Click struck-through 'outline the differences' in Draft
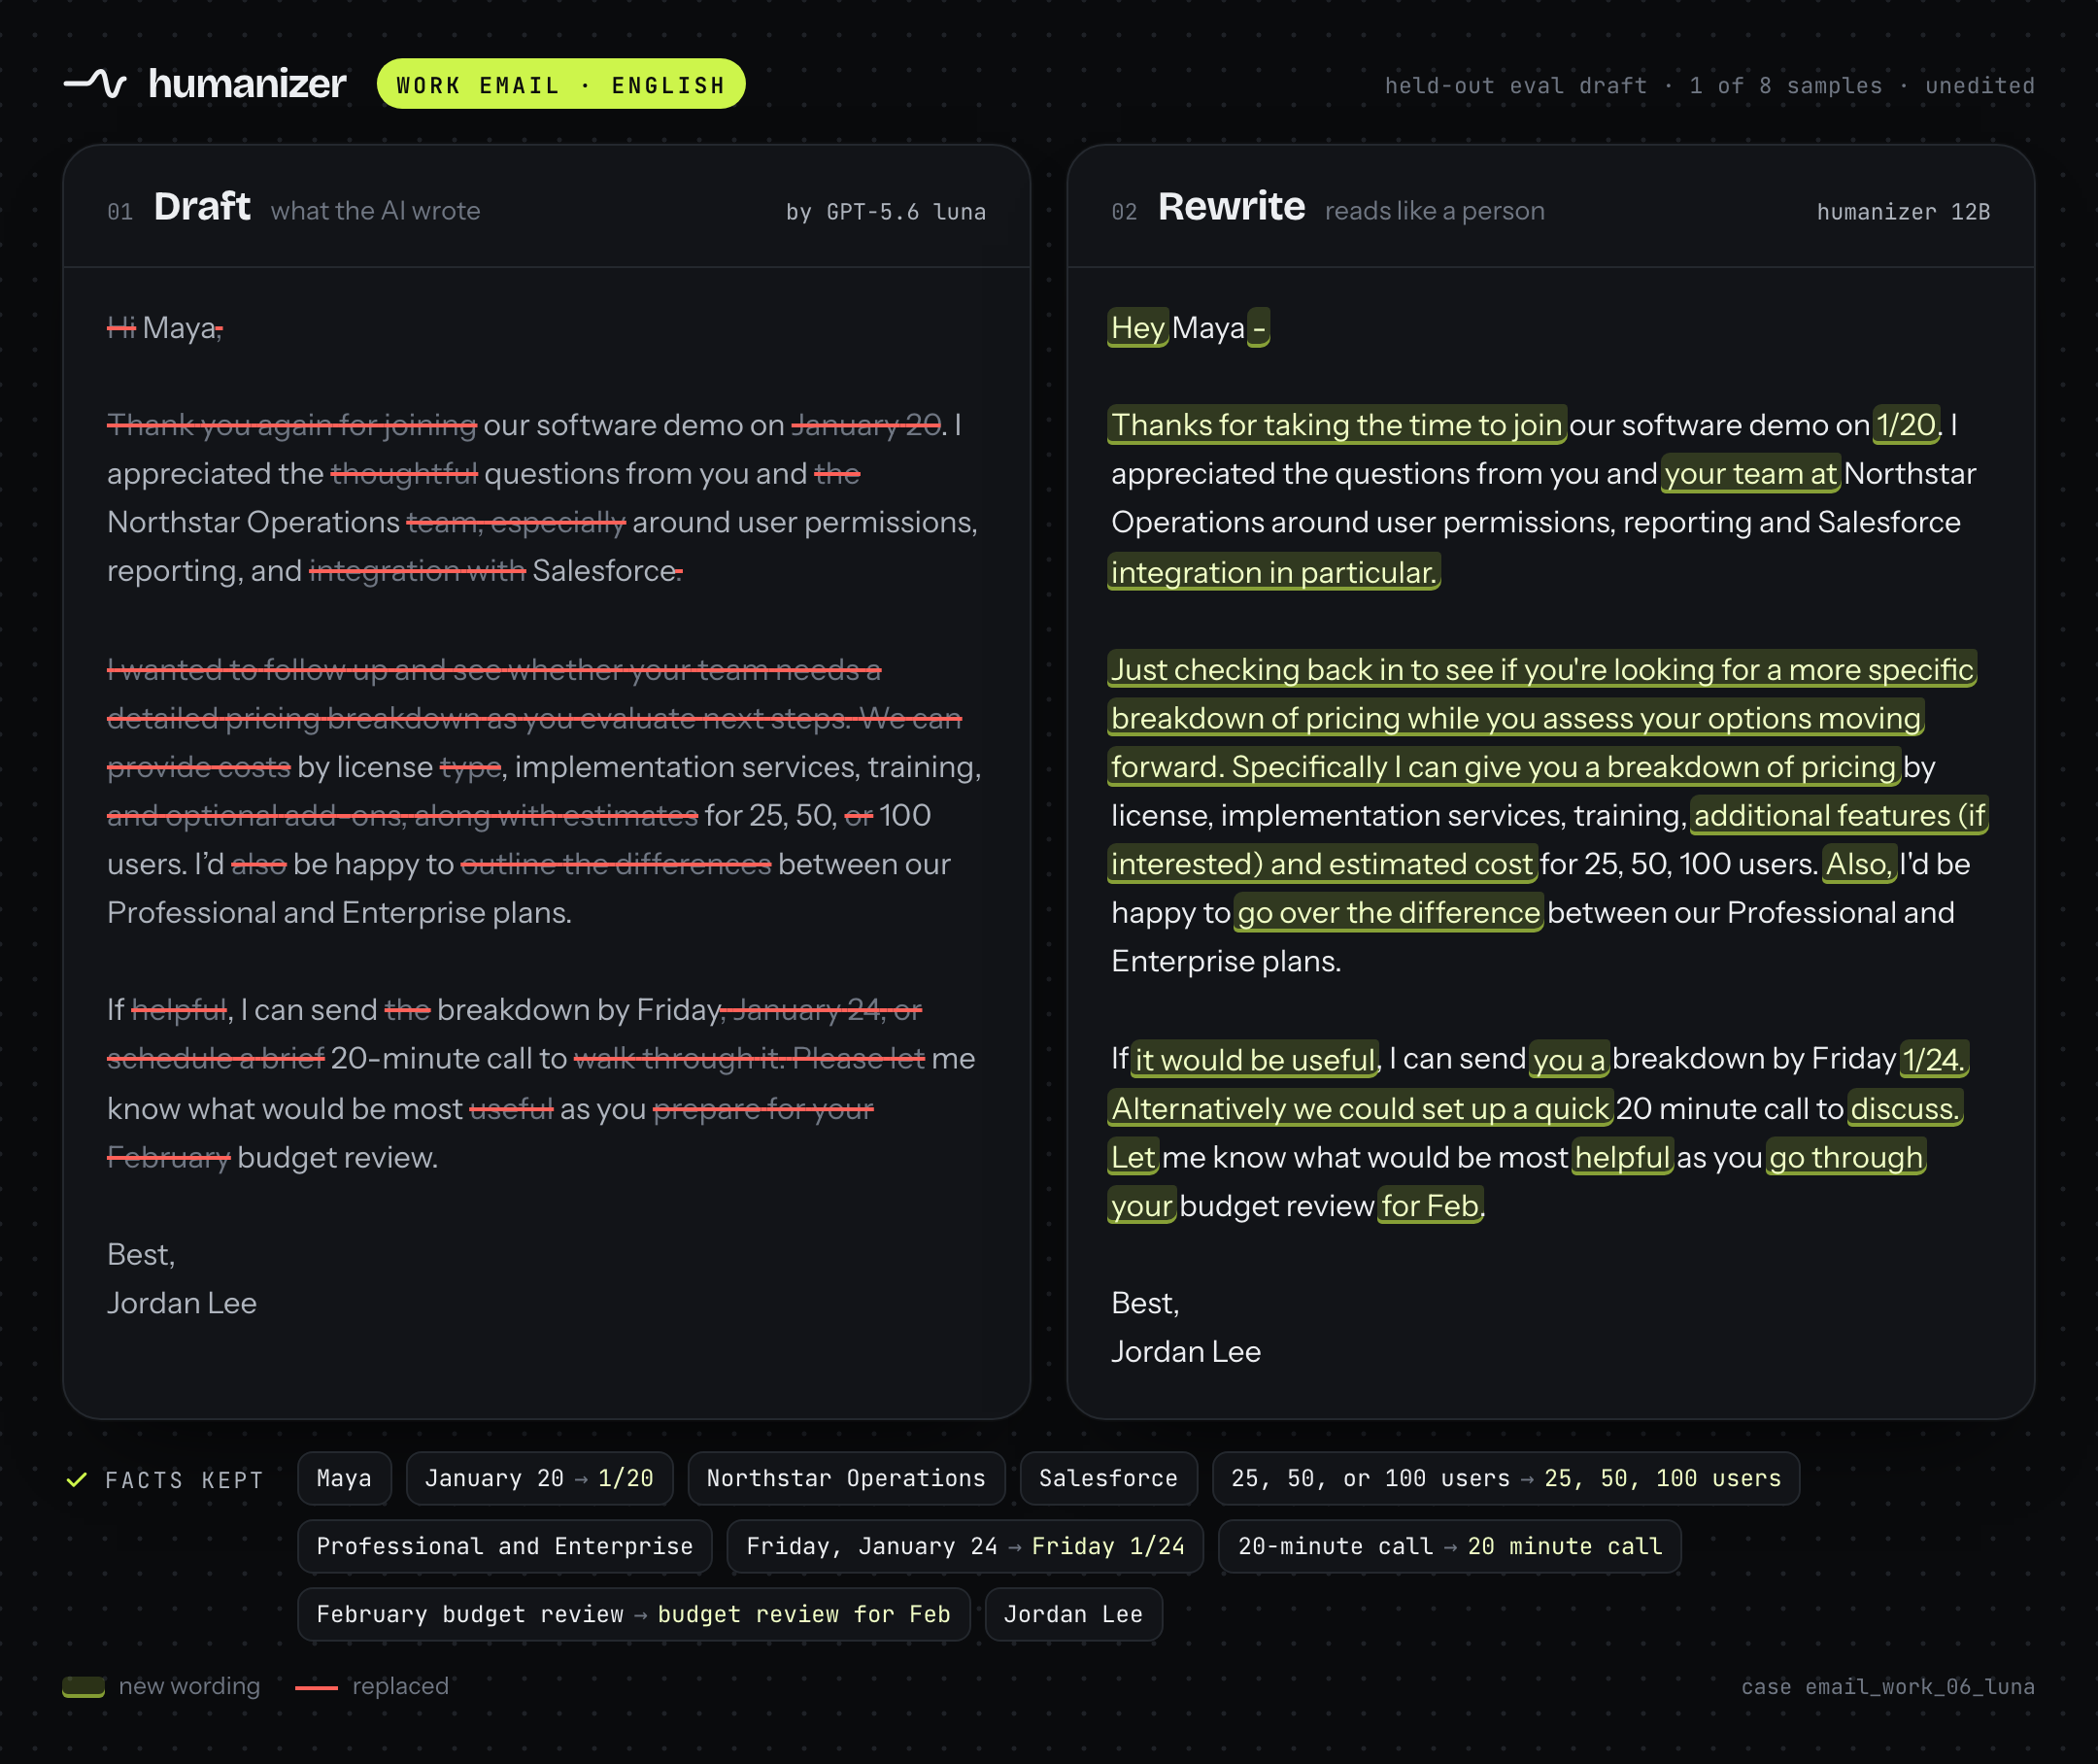 616,864
